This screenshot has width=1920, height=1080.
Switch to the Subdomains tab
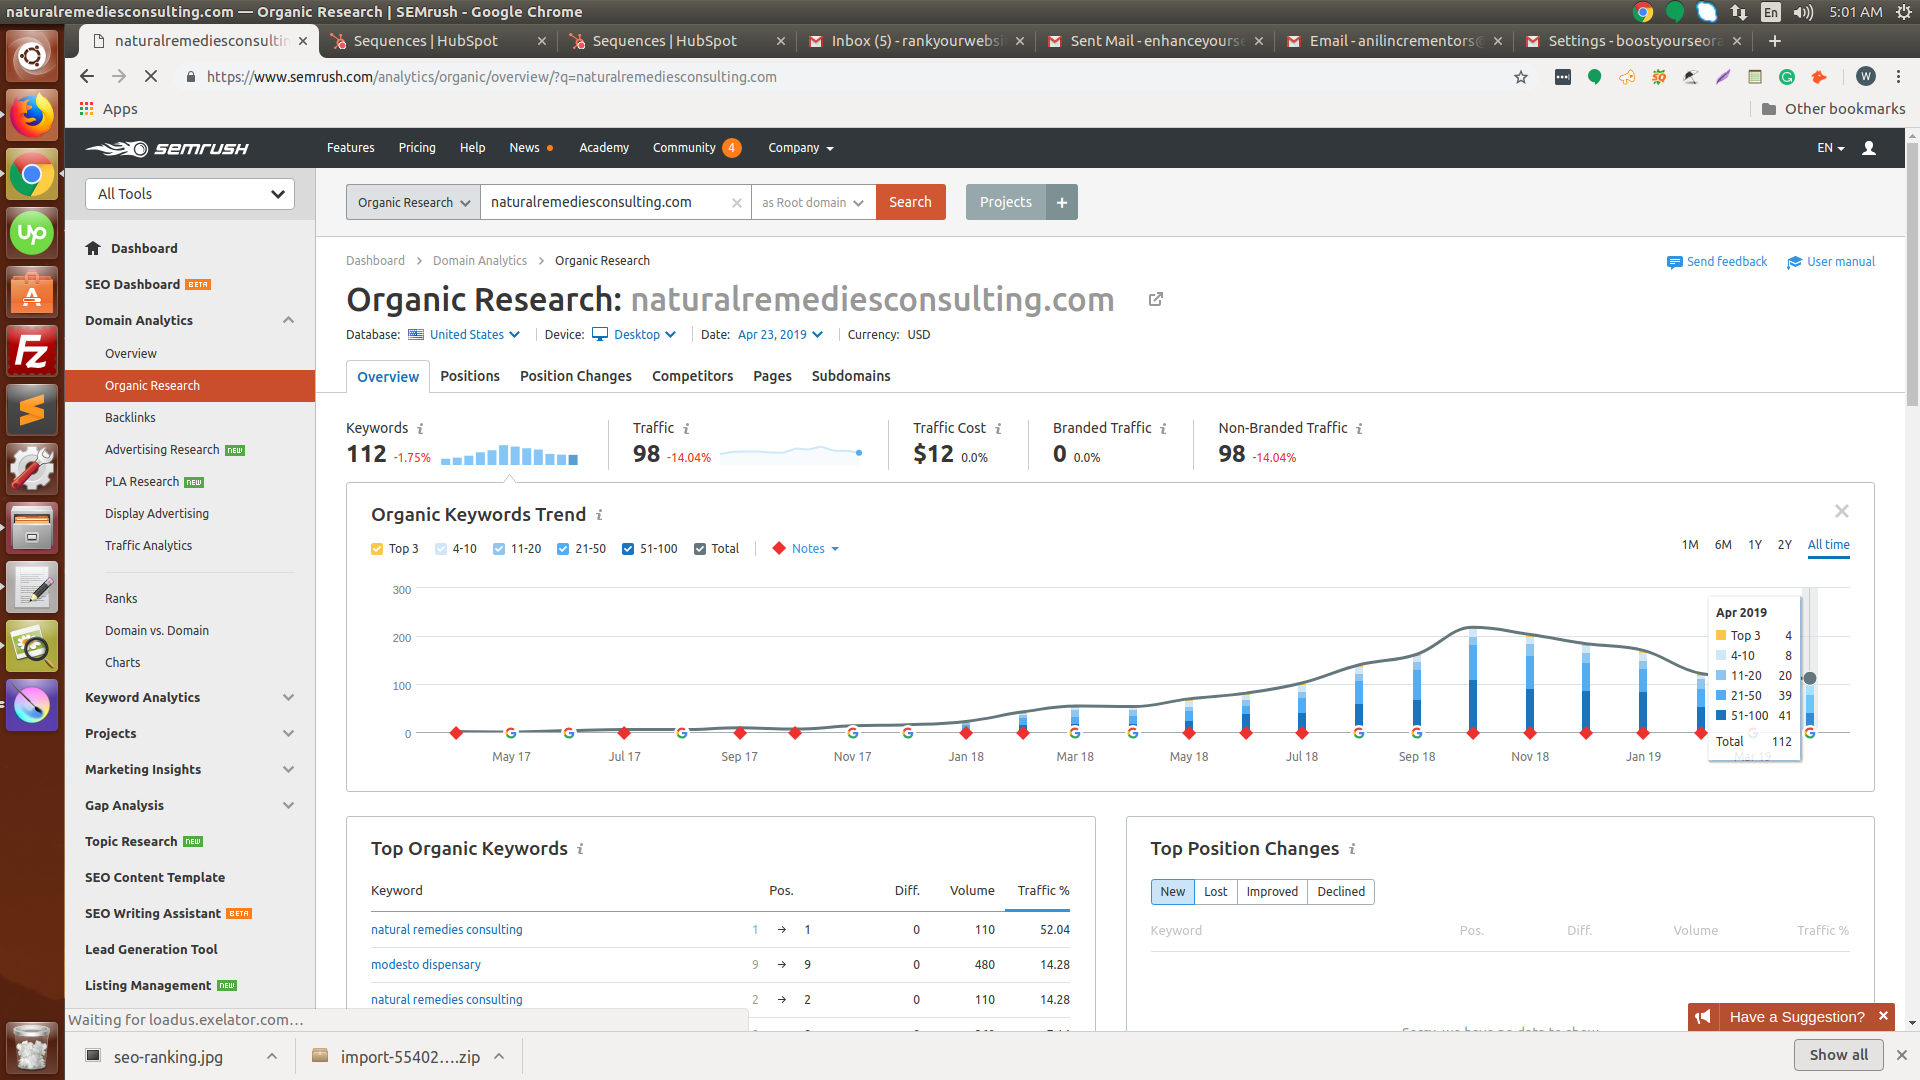coord(851,376)
